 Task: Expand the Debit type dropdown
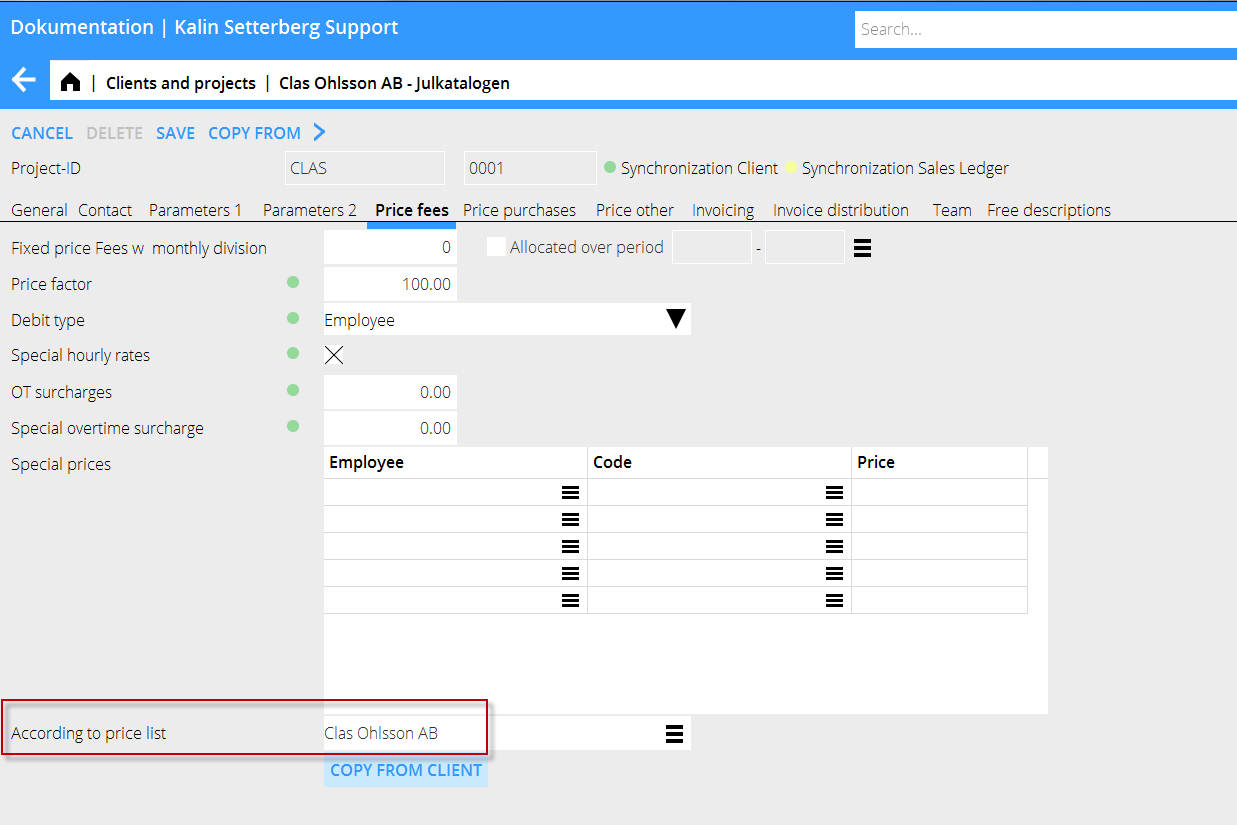pyautogui.click(x=676, y=320)
